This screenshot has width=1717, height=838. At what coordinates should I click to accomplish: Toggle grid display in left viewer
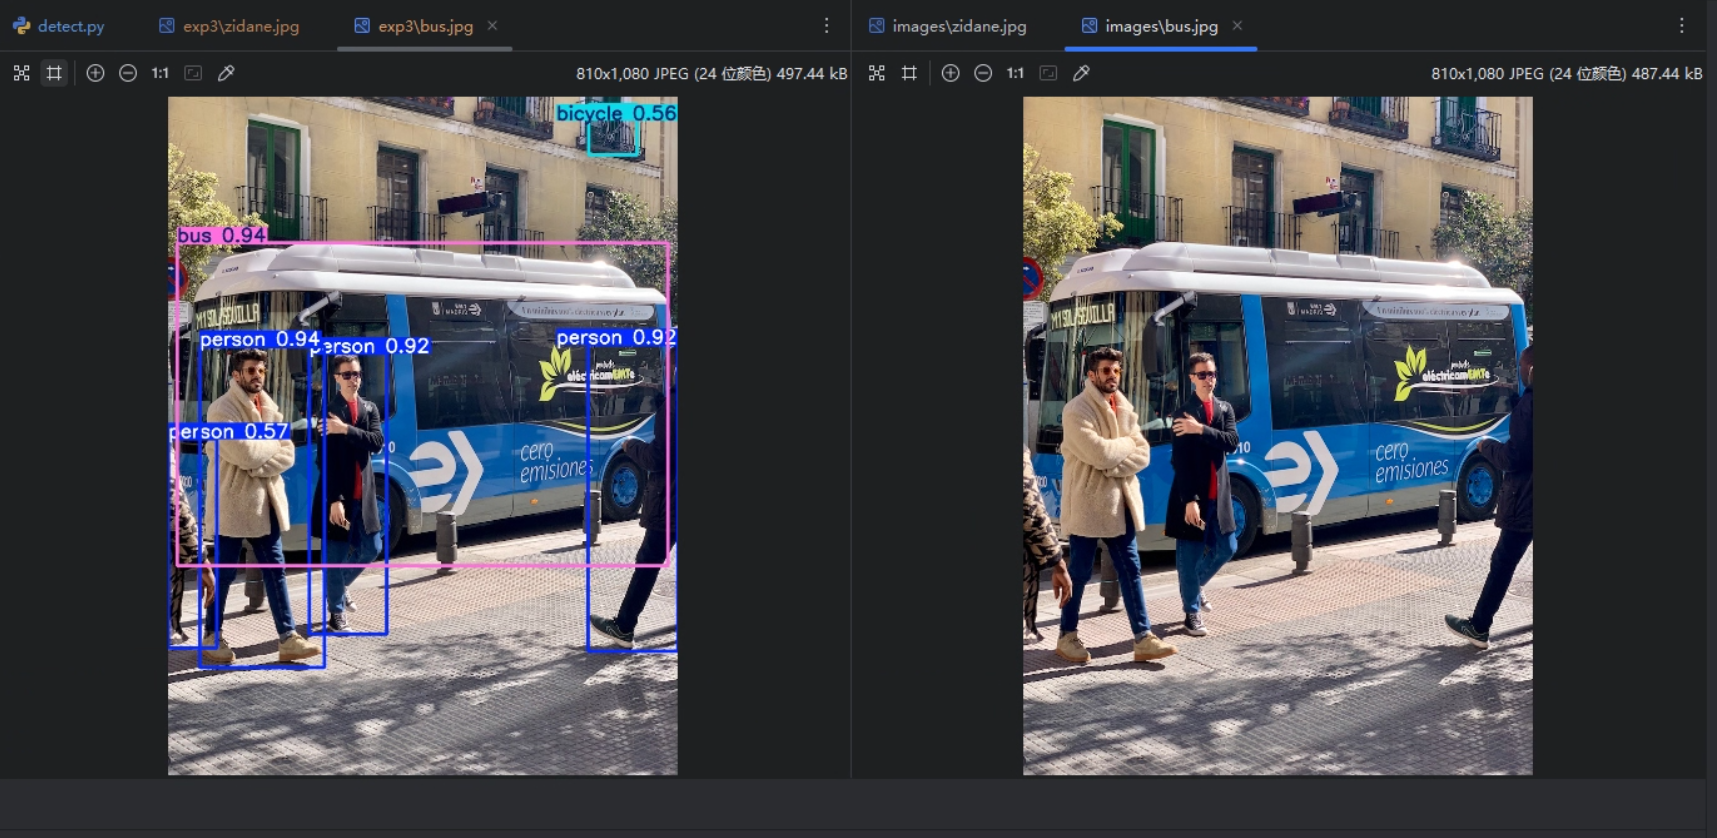54,73
